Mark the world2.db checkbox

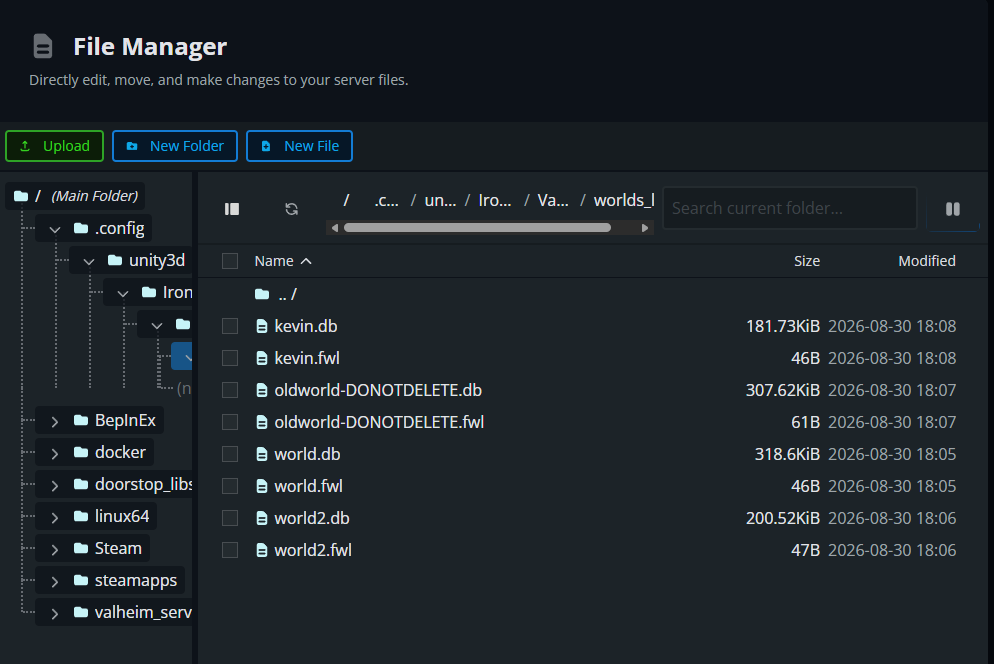pos(230,518)
